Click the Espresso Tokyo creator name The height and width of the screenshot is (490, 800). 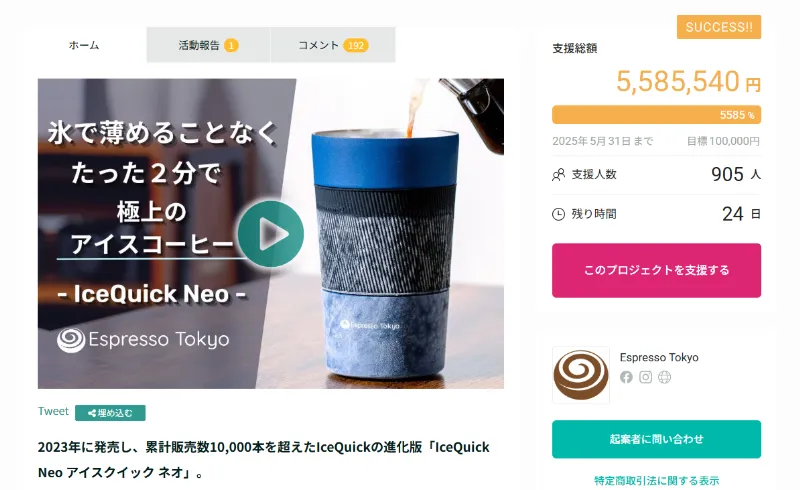click(x=659, y=357)
